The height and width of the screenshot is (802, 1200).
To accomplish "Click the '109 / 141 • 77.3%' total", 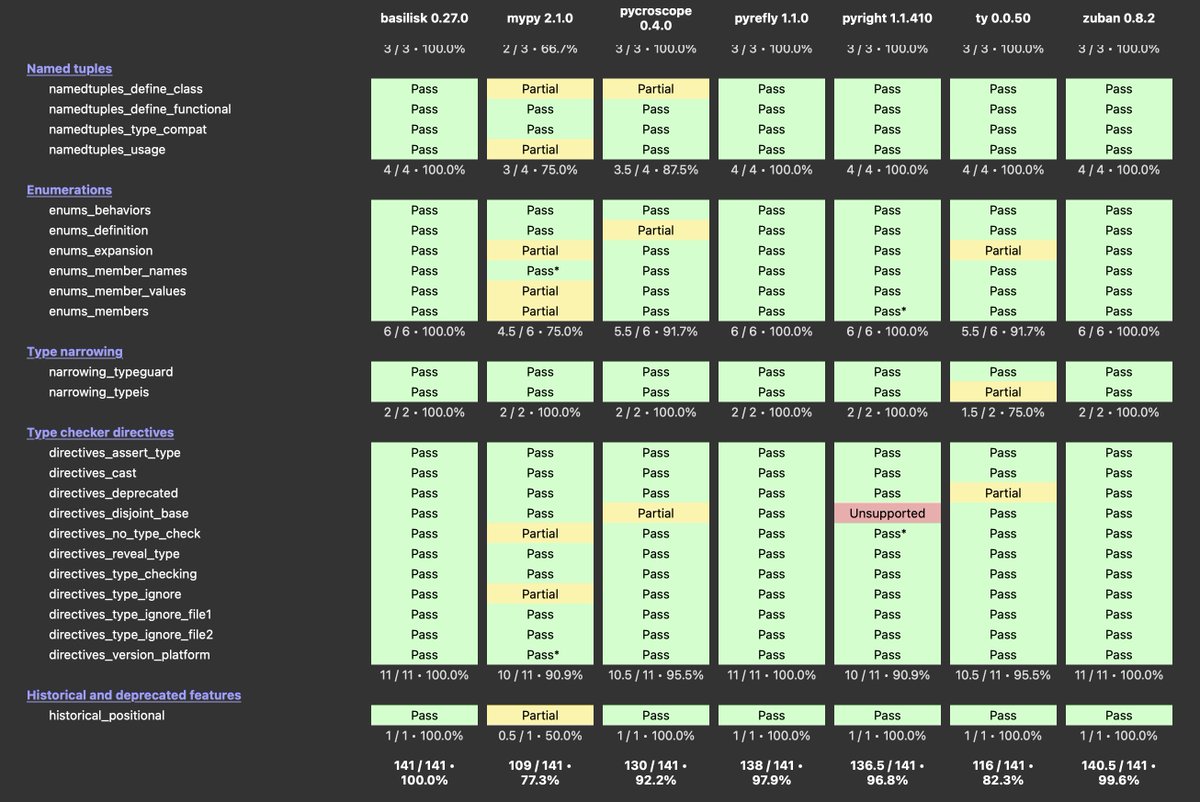I will click(540, 772).
